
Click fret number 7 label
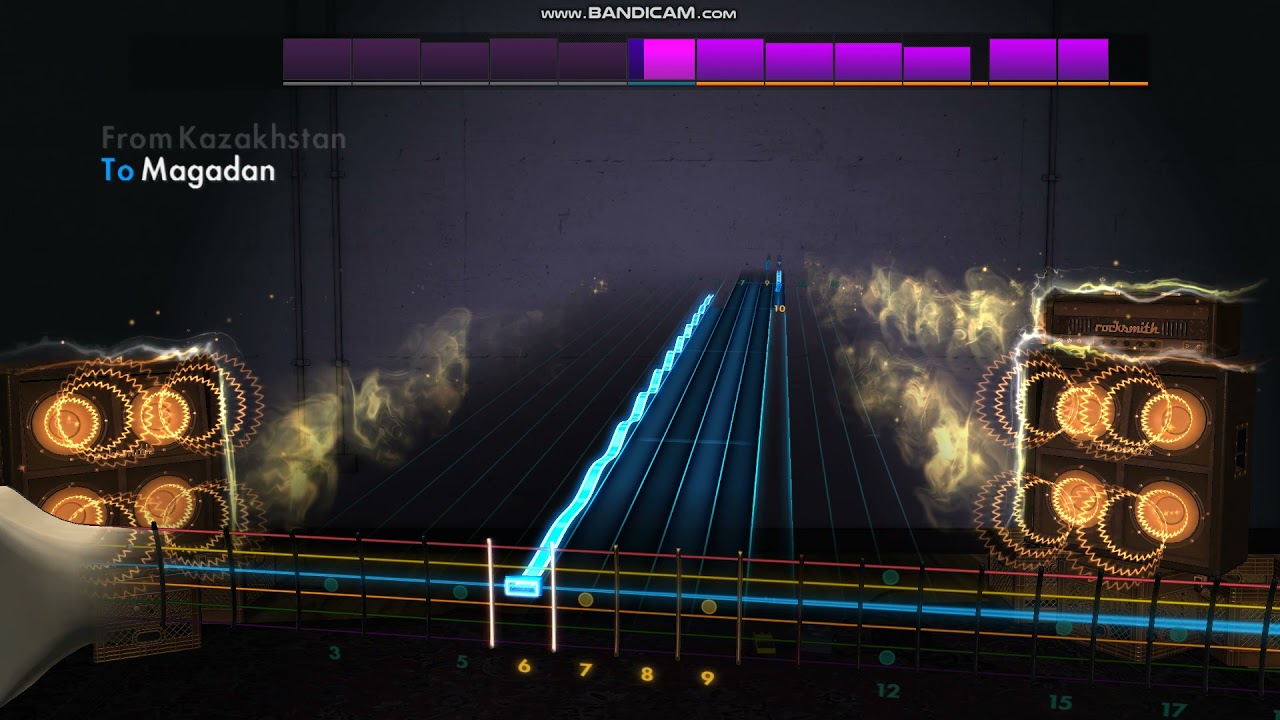[585, 670]
